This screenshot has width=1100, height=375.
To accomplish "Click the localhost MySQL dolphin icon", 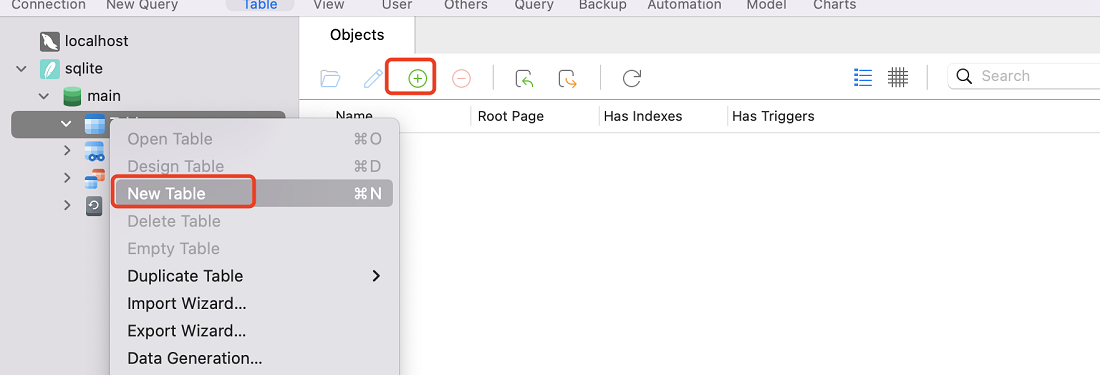I will click(50, 41).
